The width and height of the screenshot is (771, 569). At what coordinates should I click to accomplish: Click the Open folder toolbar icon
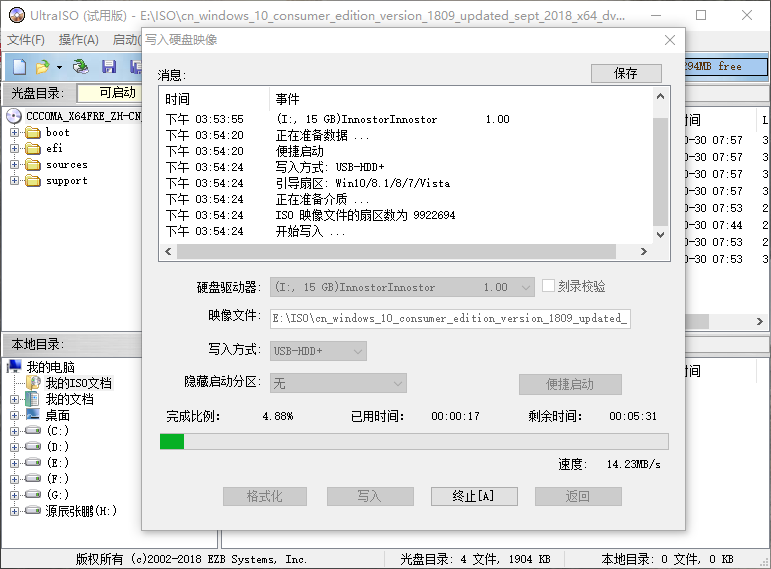pos(42,67)
